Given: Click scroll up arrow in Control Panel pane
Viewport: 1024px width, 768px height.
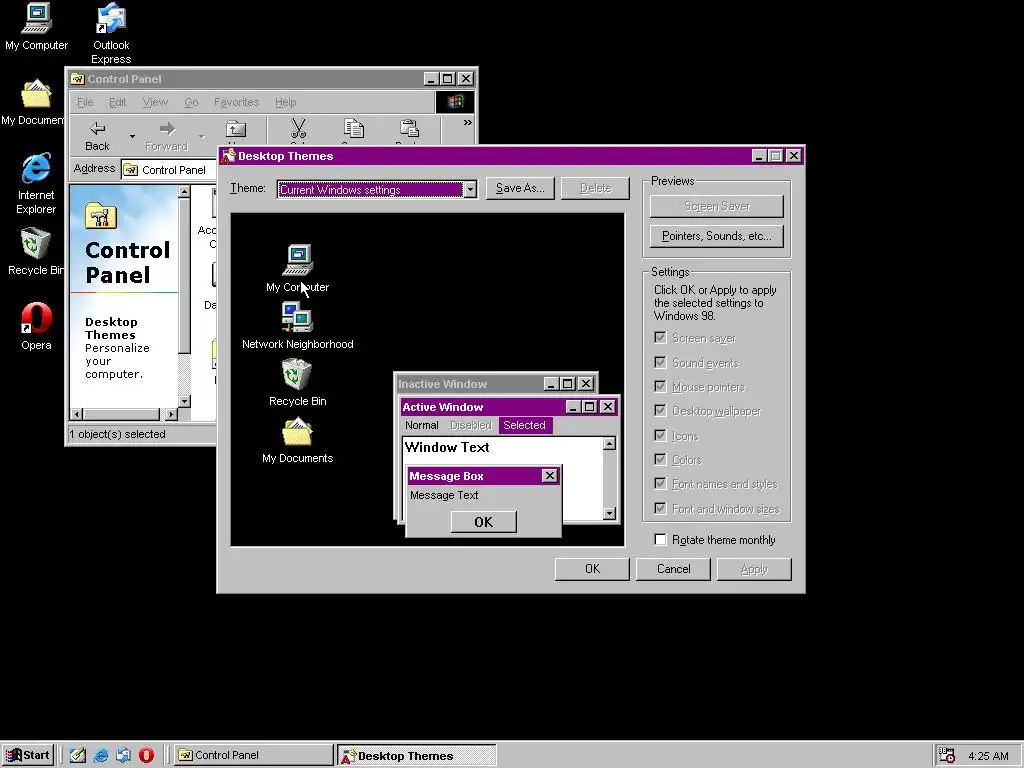Looking at the screenshot, I should (x=184, y=191).
